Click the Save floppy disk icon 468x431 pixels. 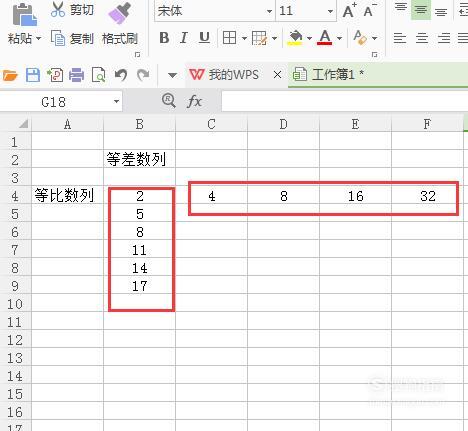coord(33,75)
